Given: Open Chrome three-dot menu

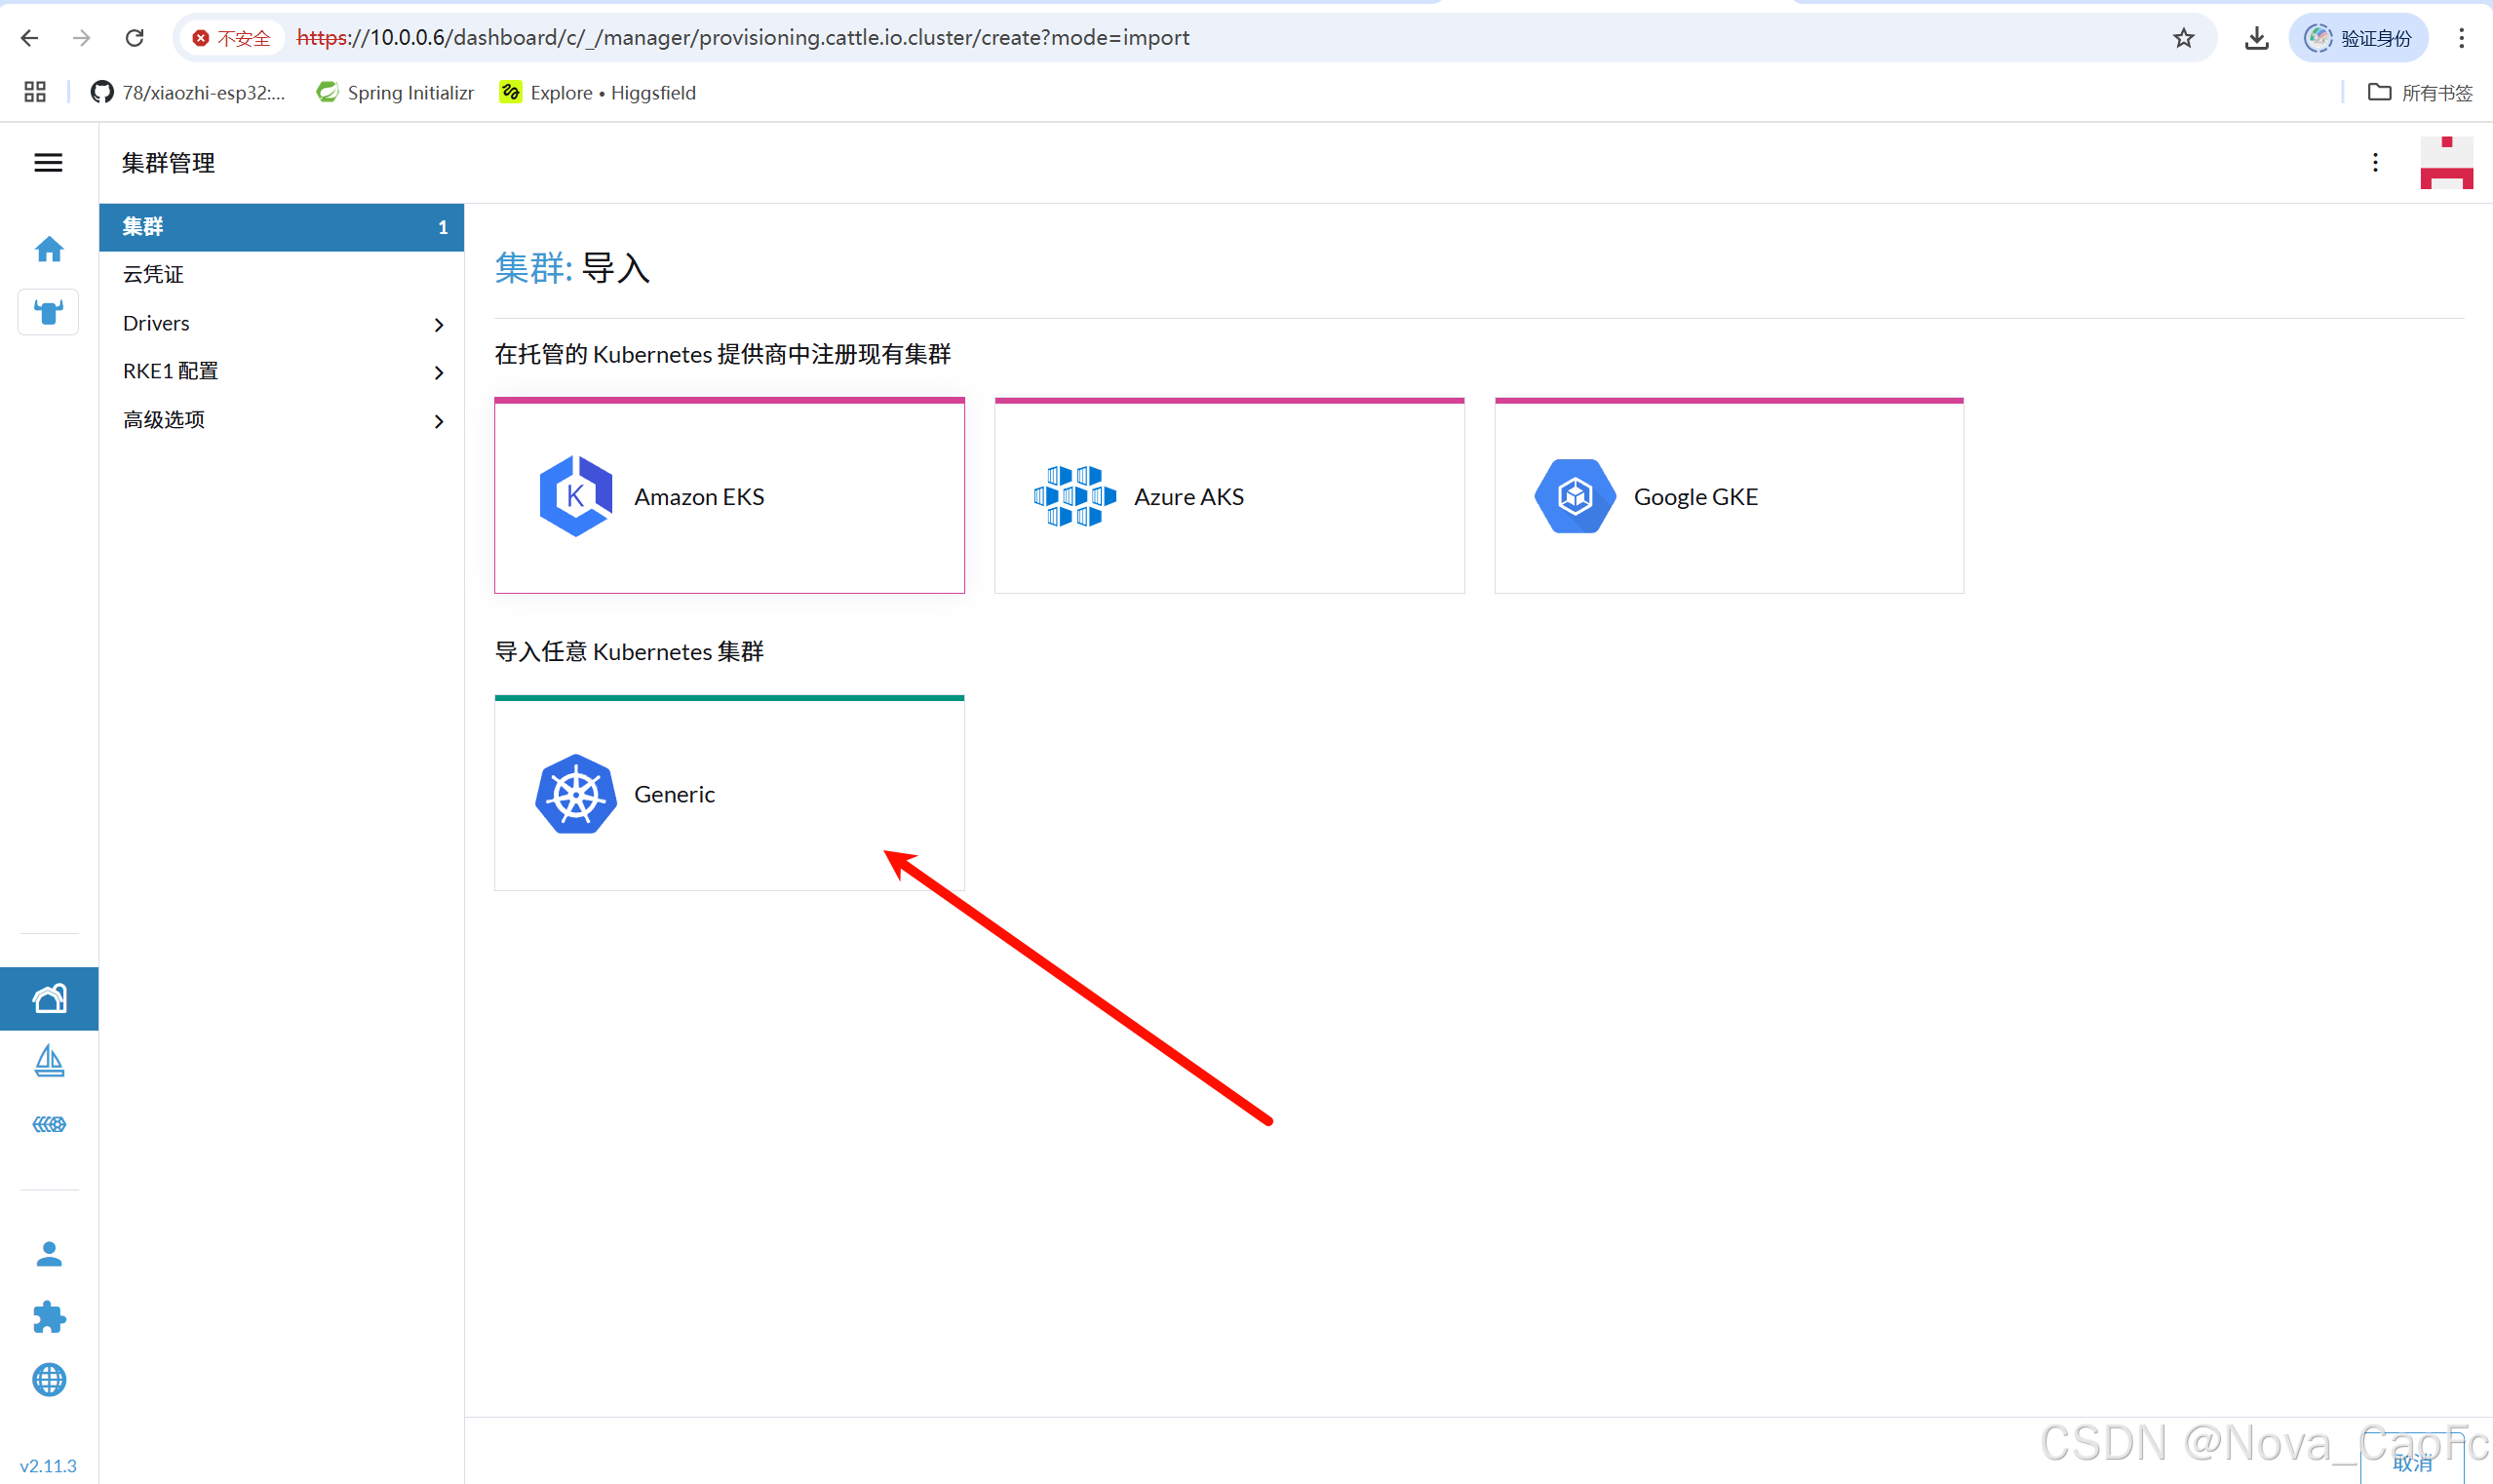Looking at the screenshot, I should tap(2461, 38).
